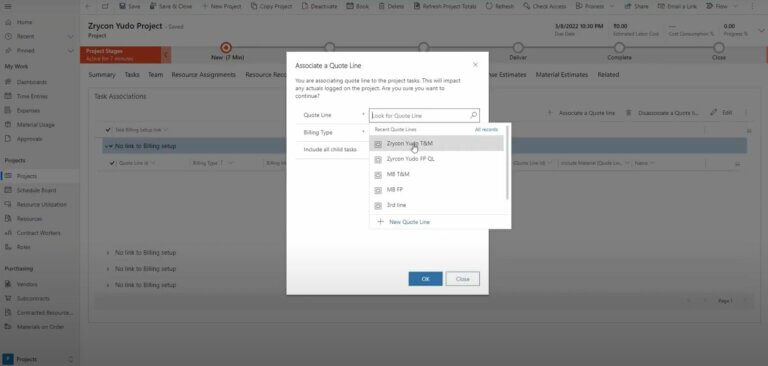The width and height of the screenshot is (768, 366).
Task: Click the Book command
Action: pos(358,6)
